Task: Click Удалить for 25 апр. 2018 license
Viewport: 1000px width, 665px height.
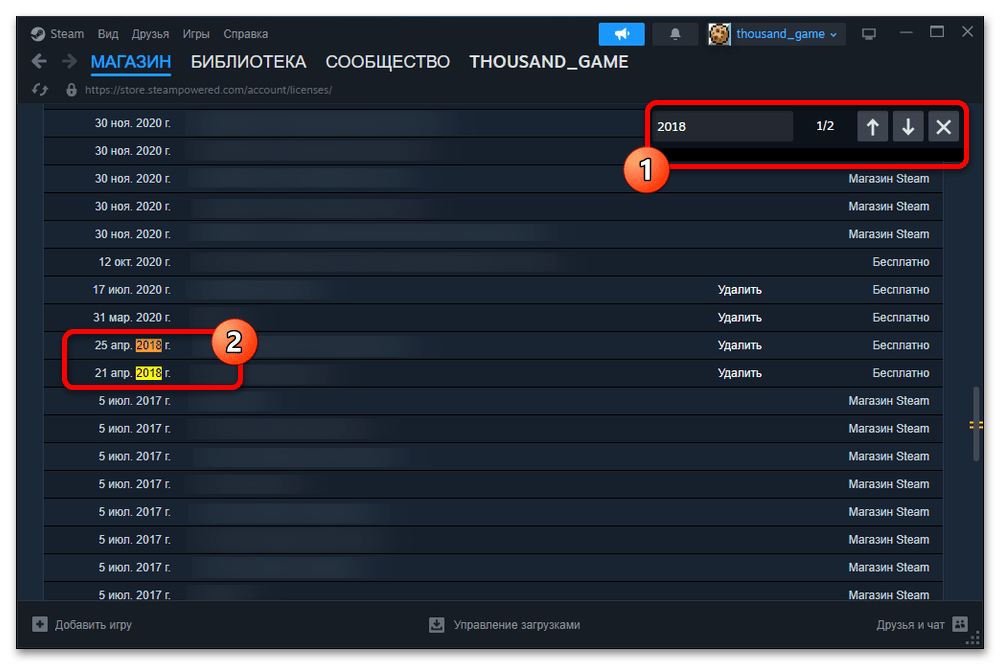Action: [x=739, y=345]
